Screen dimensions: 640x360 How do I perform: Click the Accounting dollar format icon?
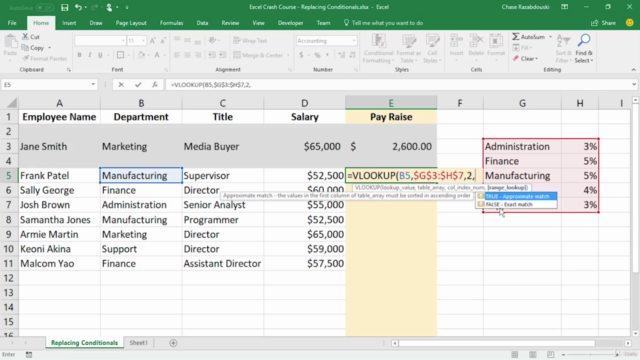(301, 55)
